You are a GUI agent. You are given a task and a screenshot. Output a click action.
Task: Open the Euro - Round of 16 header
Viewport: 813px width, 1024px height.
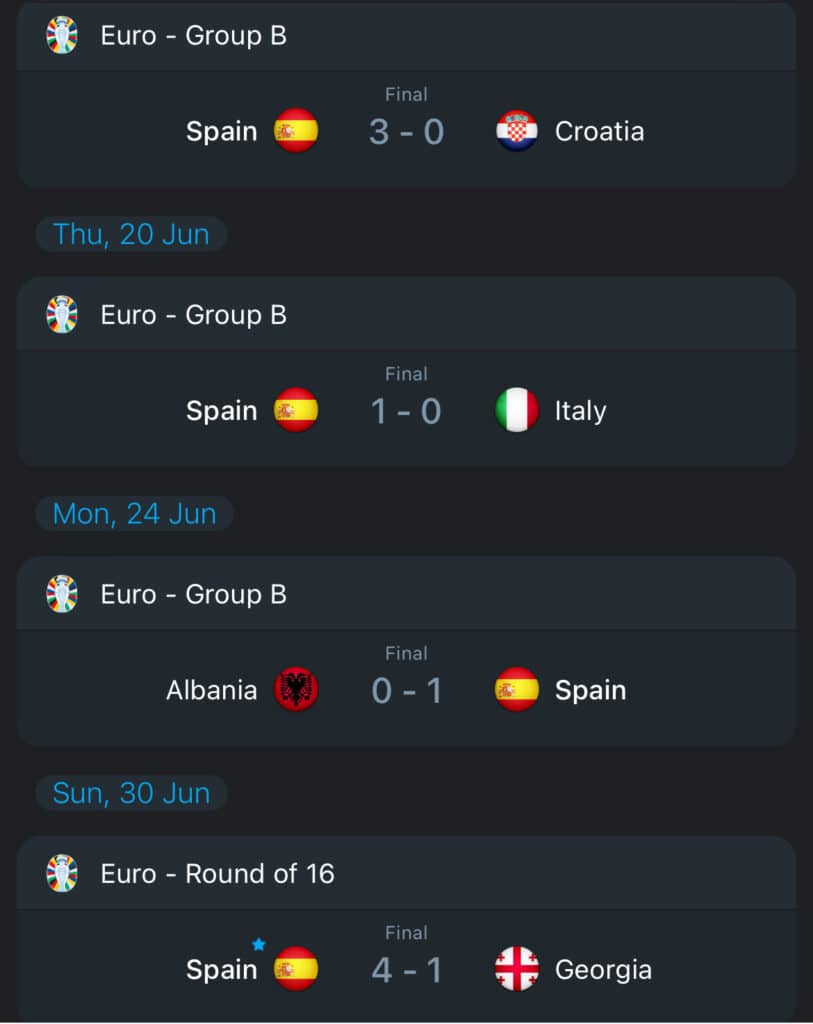point(218,873)
